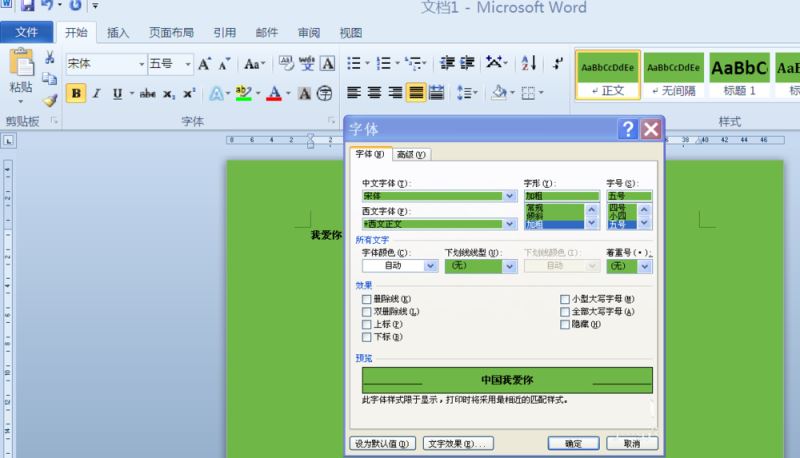Viewport: 800px width, 458px height.
Task: Click the bulleted list icon
Action: 354,63
